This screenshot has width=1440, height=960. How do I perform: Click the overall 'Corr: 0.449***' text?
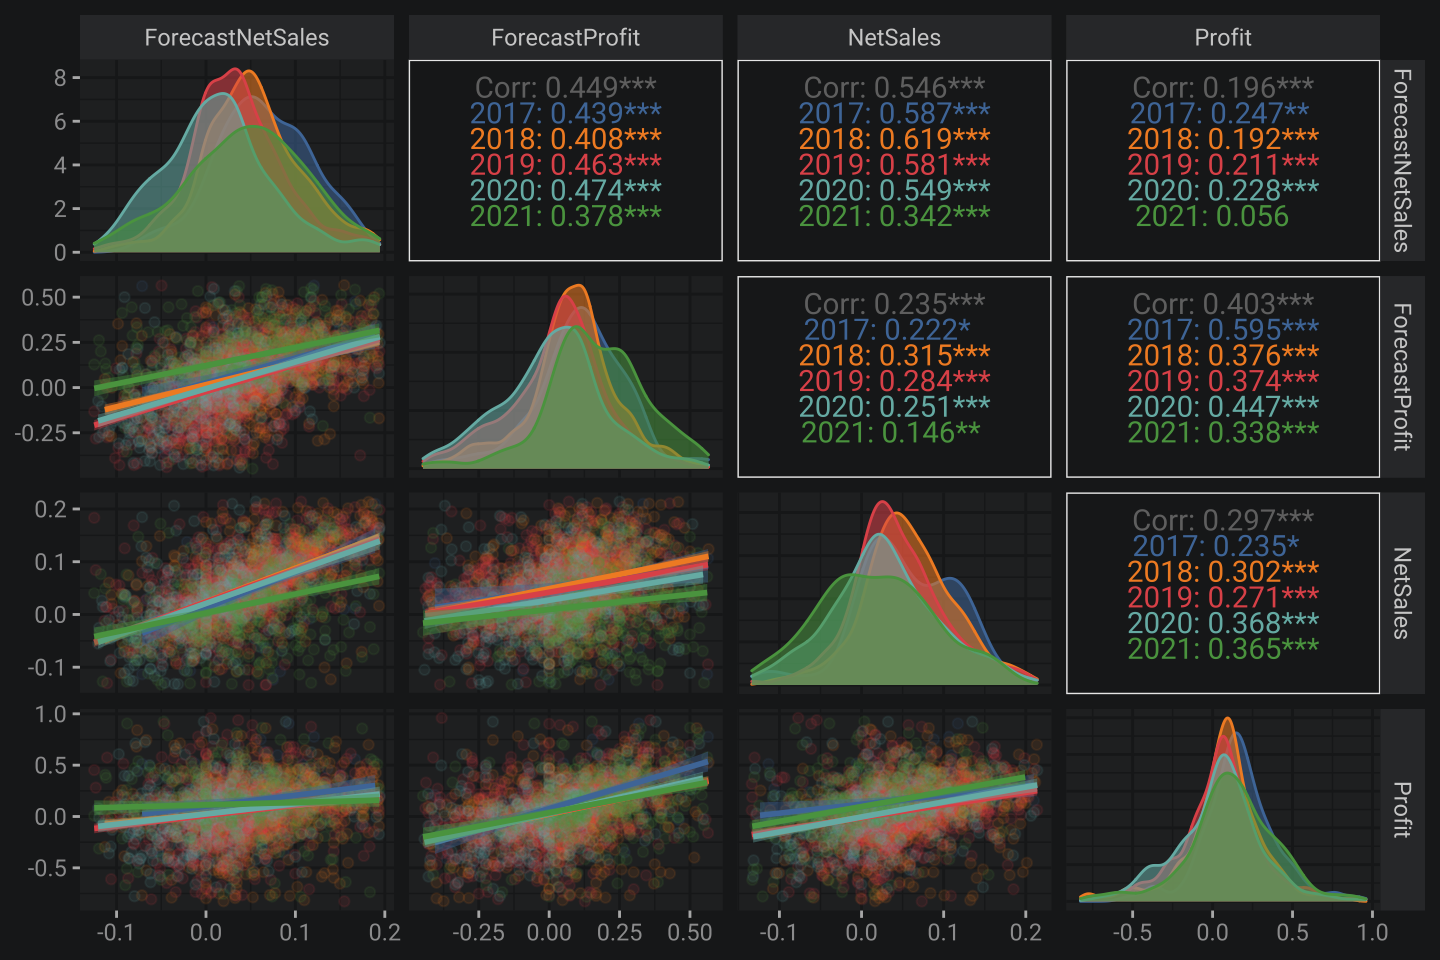point(565,87)
